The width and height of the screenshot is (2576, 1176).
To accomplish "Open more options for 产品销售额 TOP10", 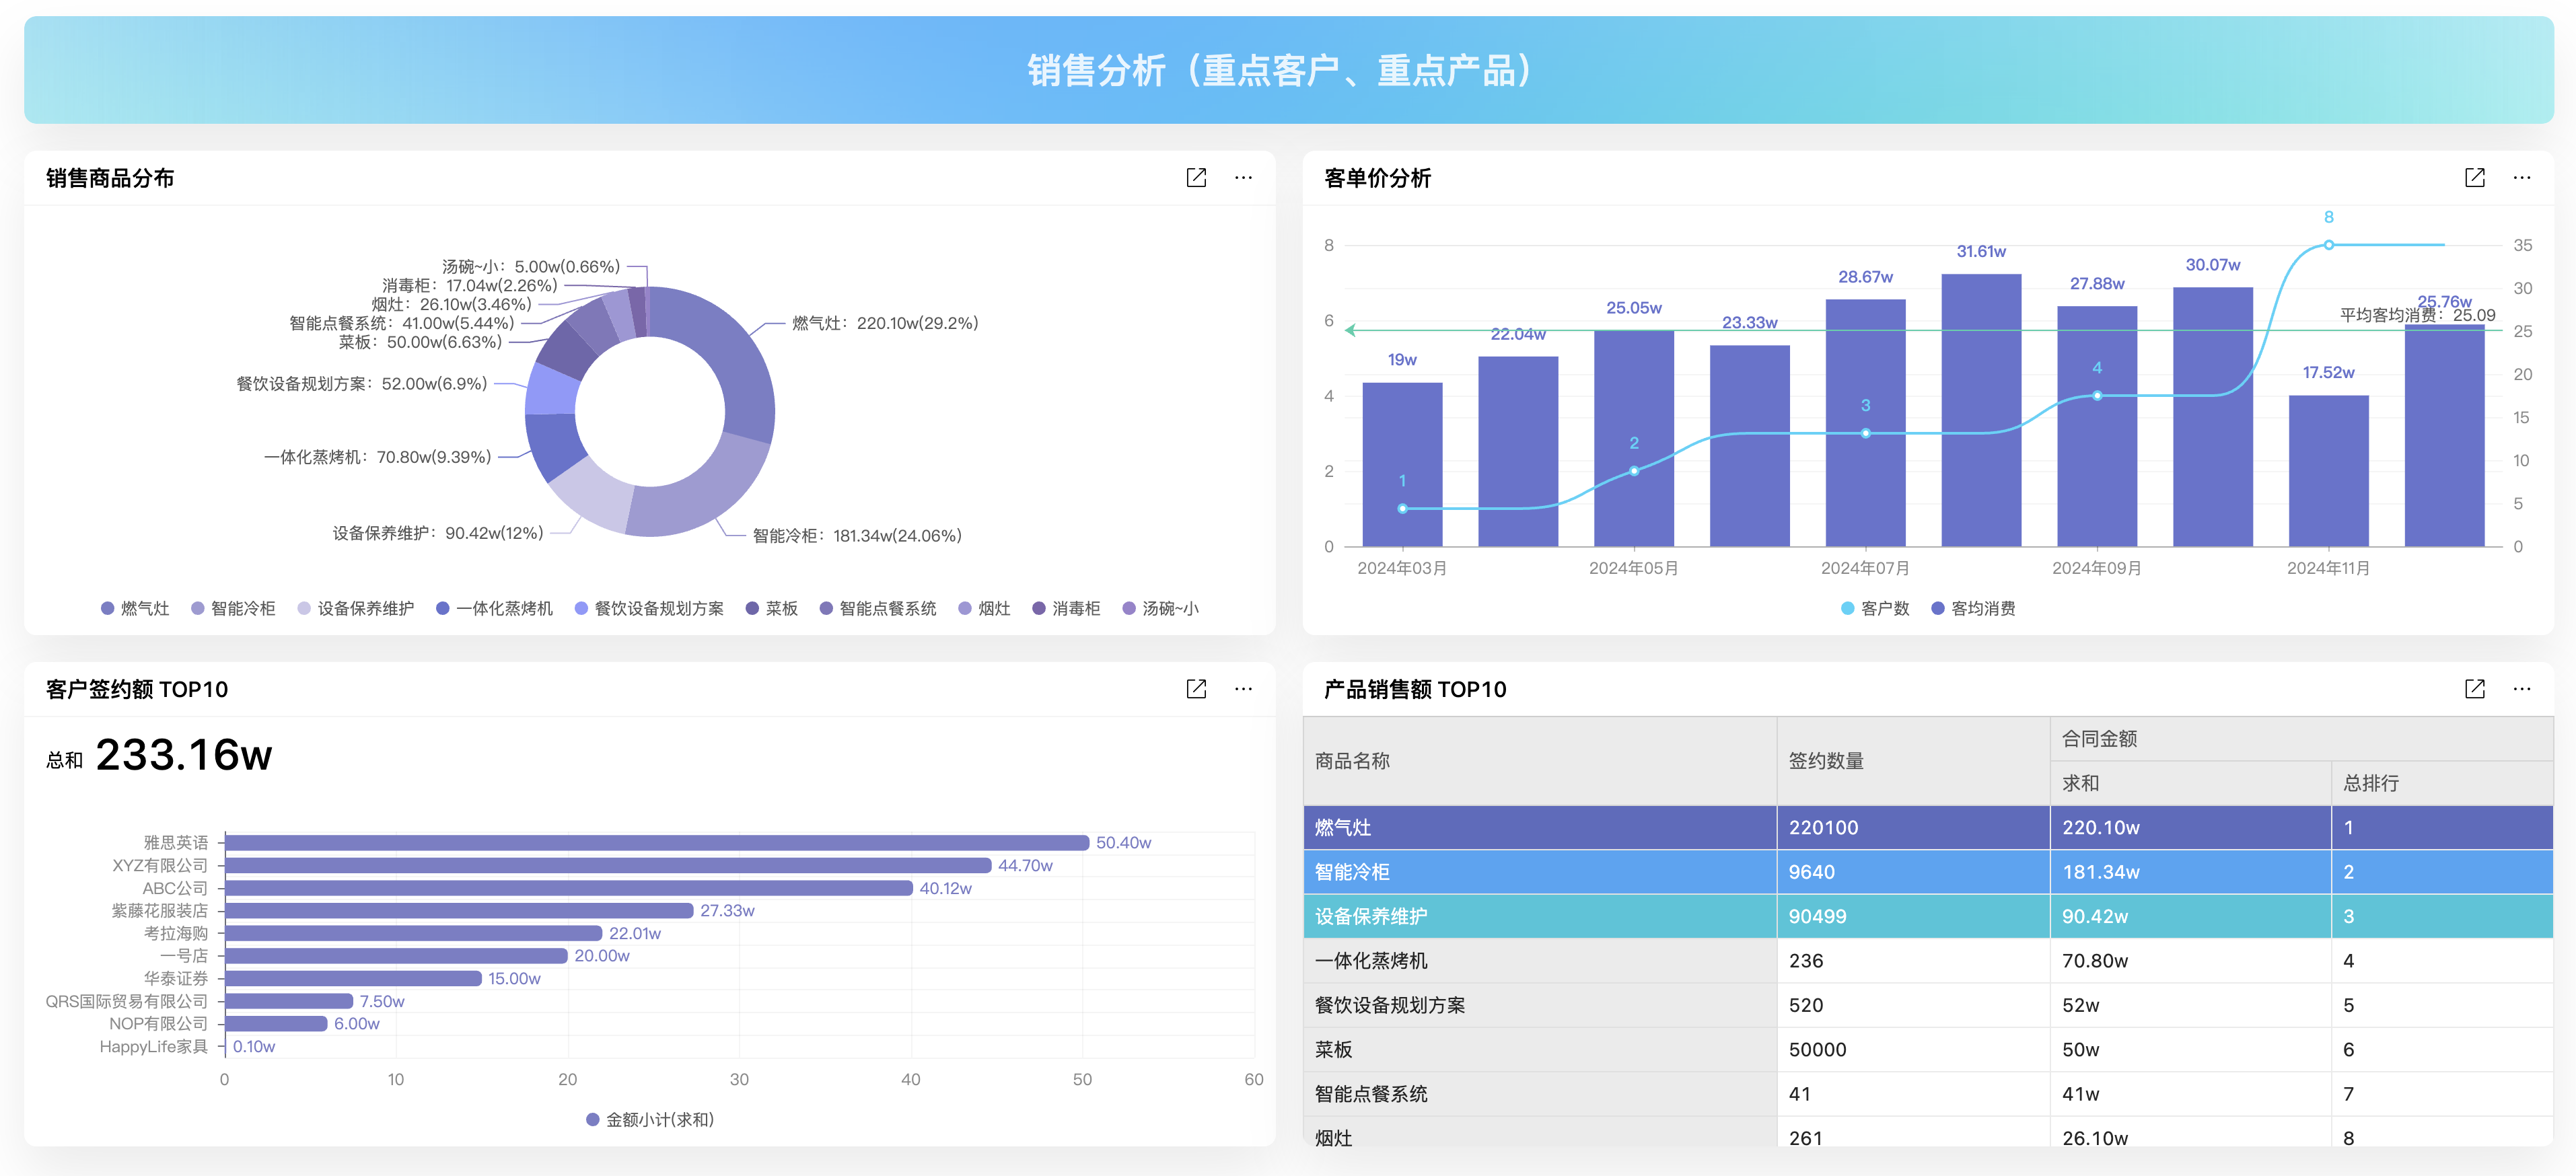I will tap(2521, 689).
